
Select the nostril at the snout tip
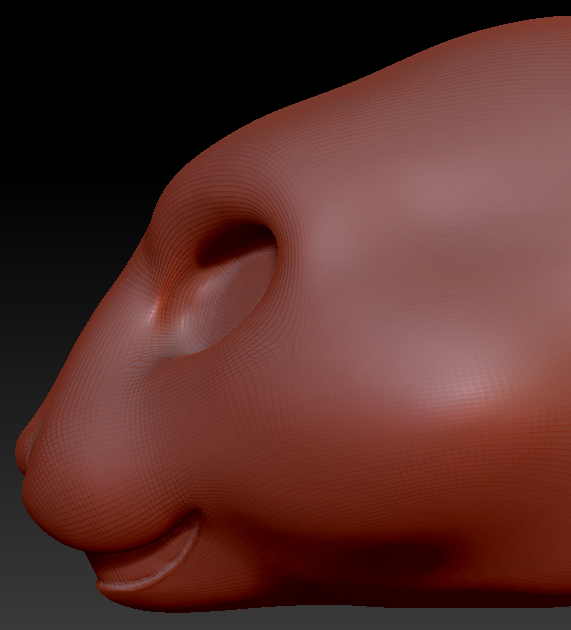34,441
